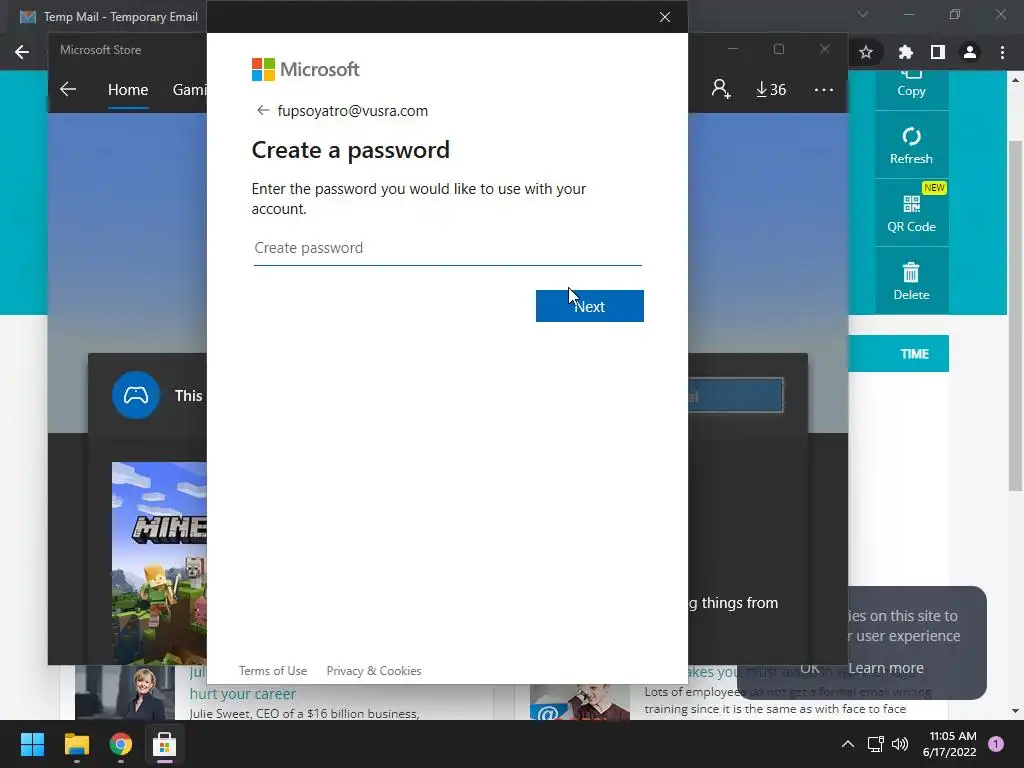This screenshot has width=1024, height=768.
Task: Open File Explorer from the taskbar
Action: pos(76,744)
